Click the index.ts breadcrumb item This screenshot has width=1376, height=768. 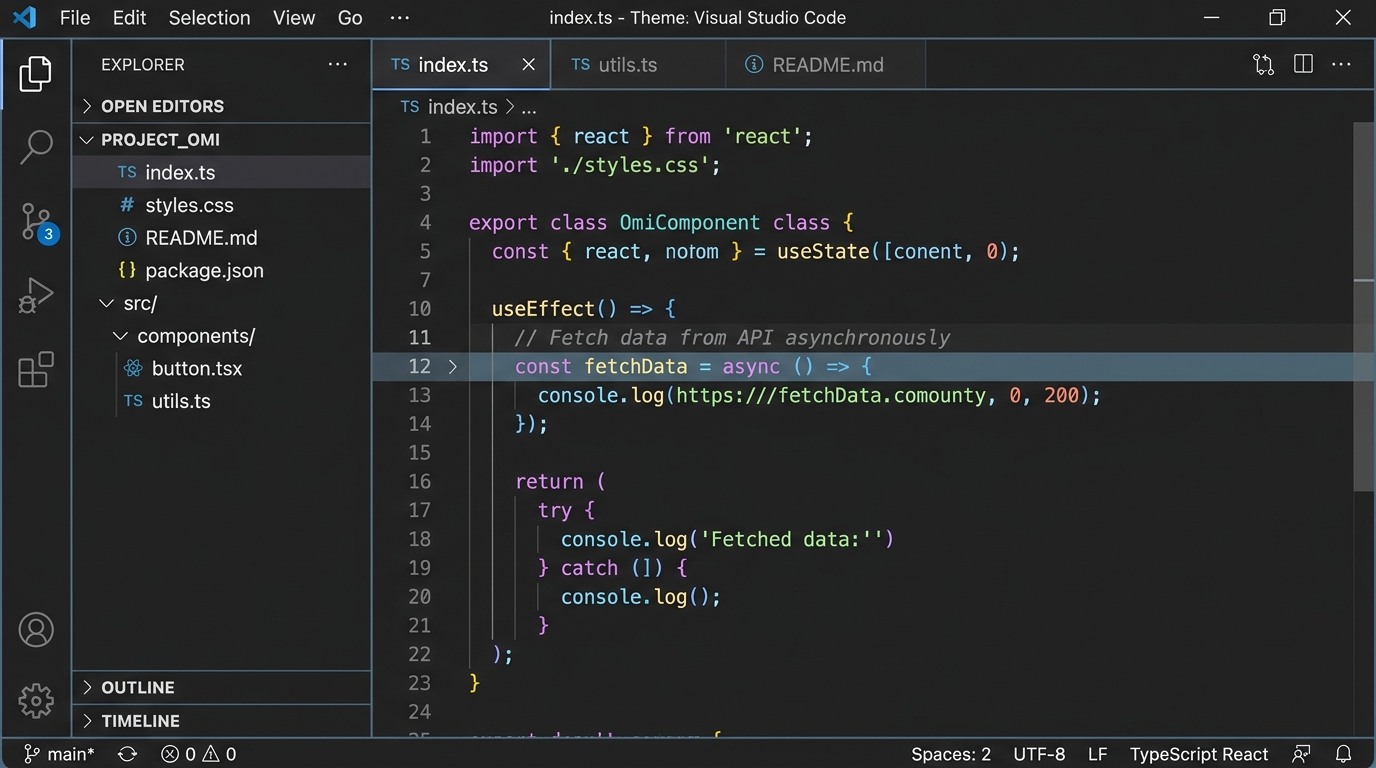pyautogui.click(x=449, y=106)
